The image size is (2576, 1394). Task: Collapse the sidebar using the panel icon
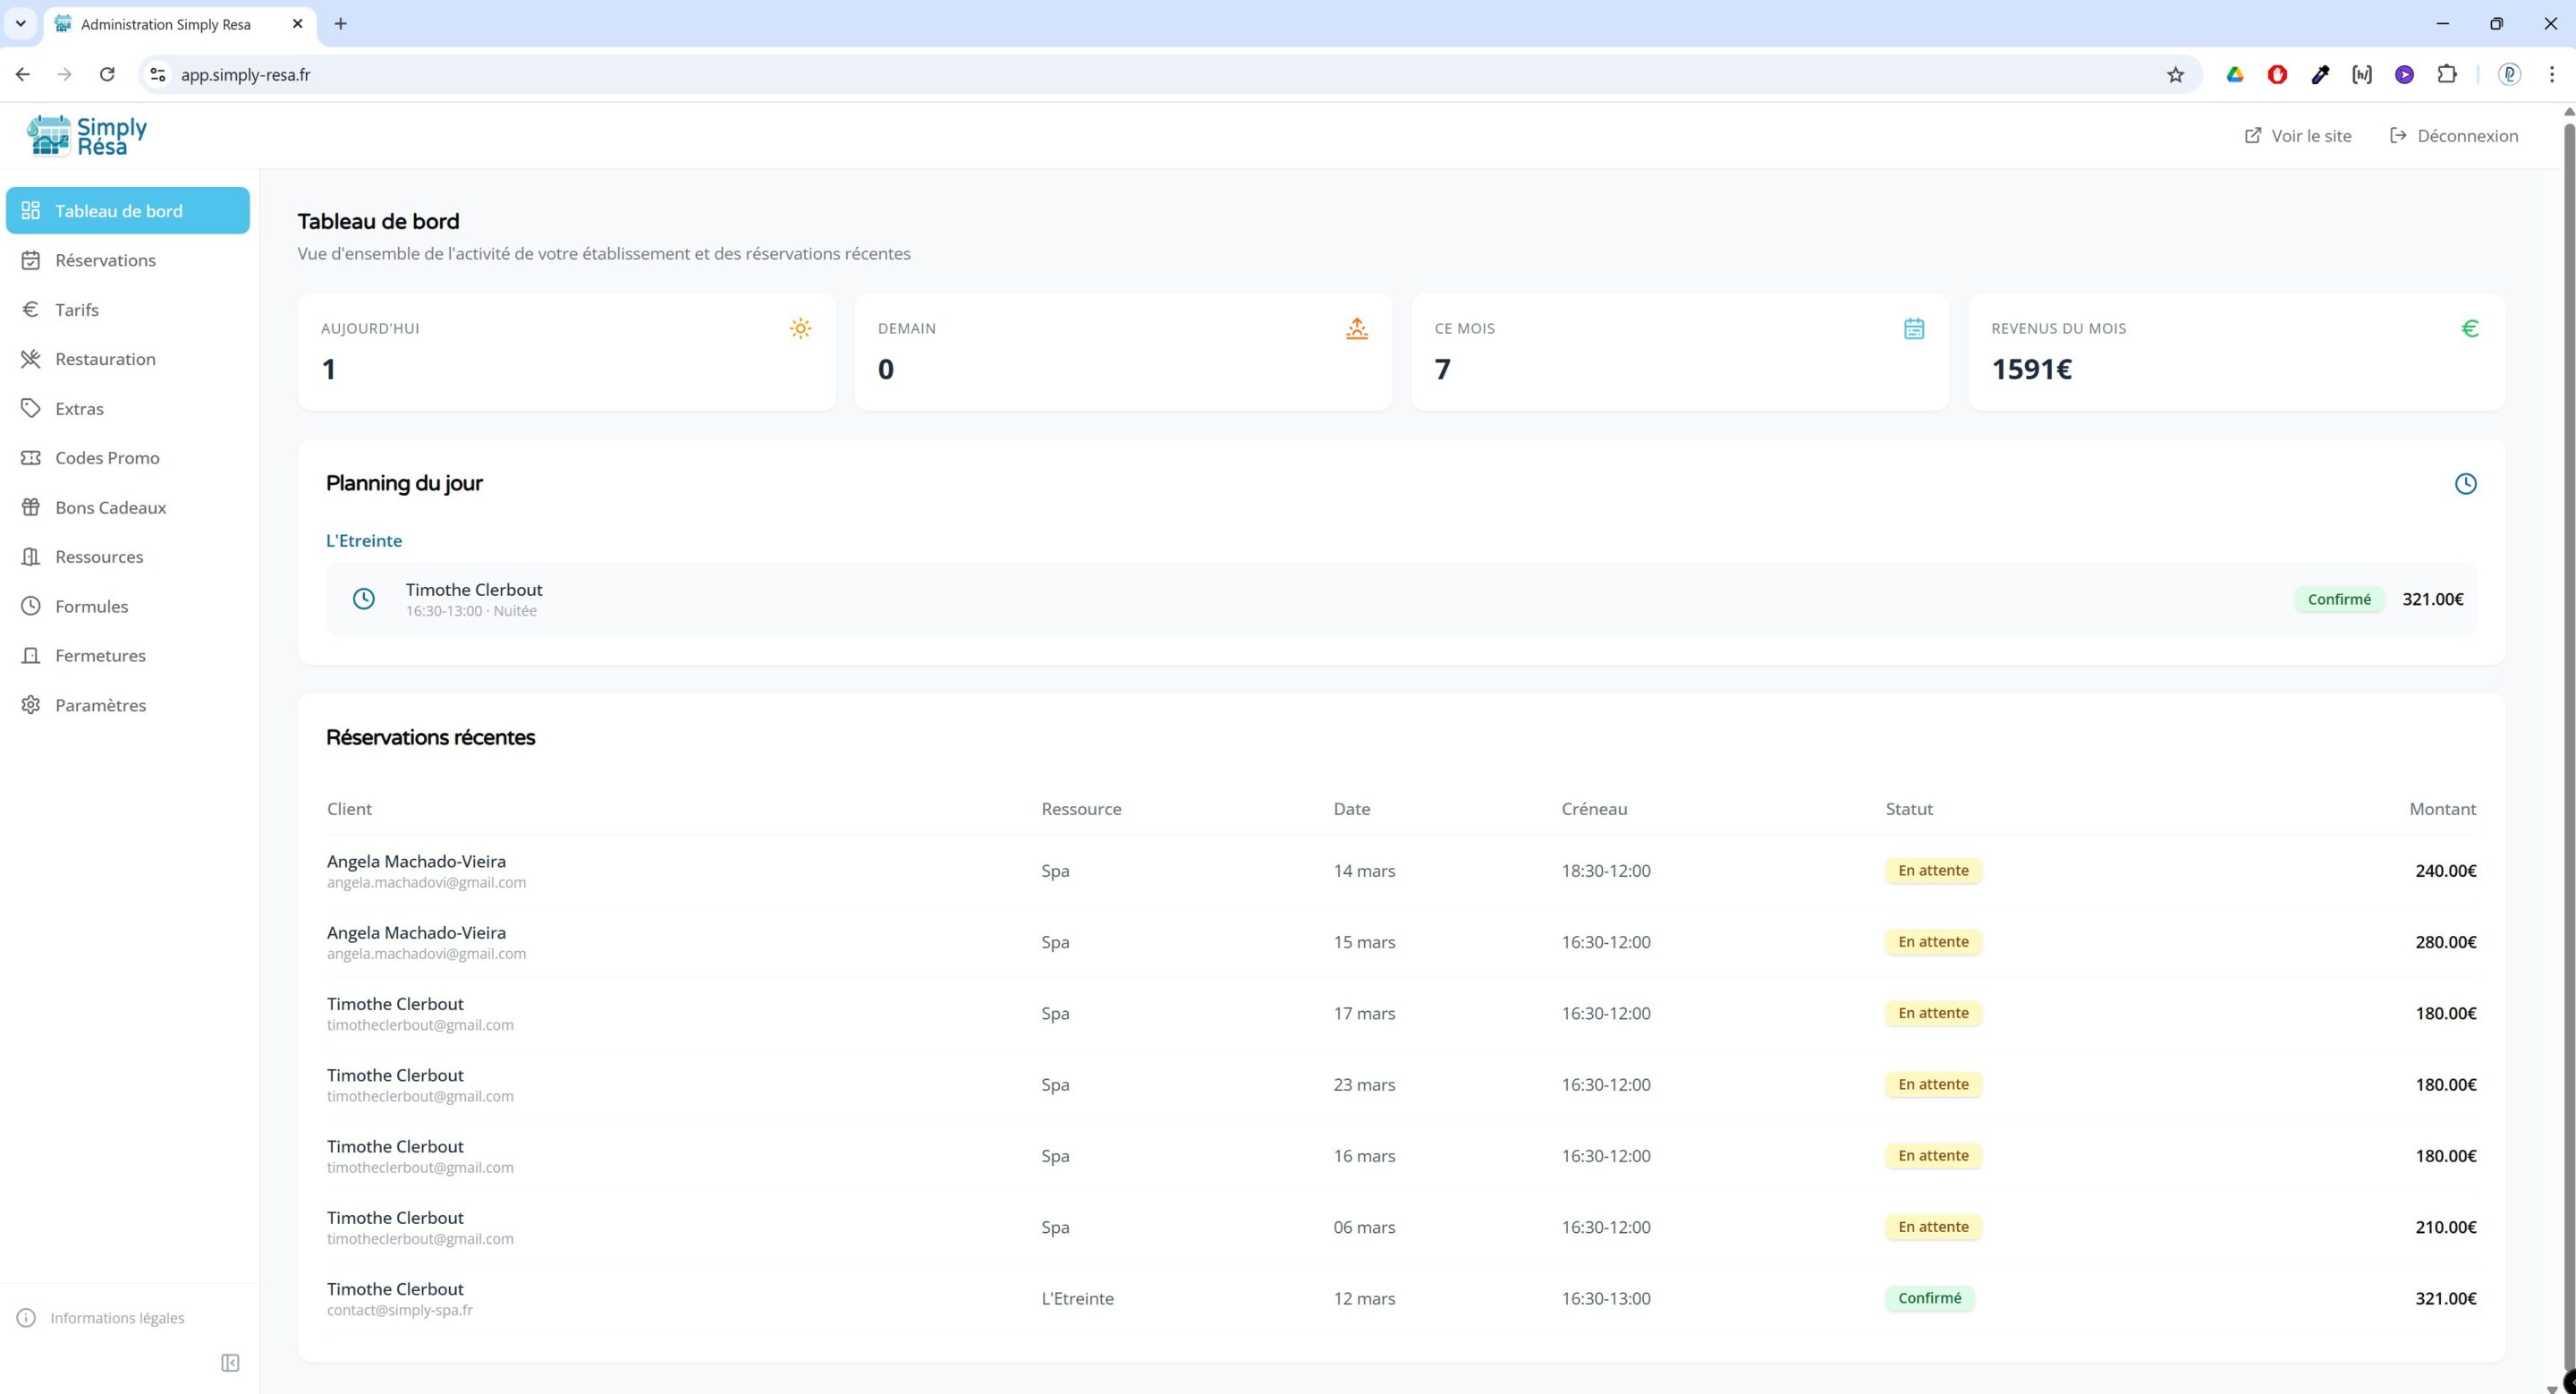click(x=230, y=1363)
